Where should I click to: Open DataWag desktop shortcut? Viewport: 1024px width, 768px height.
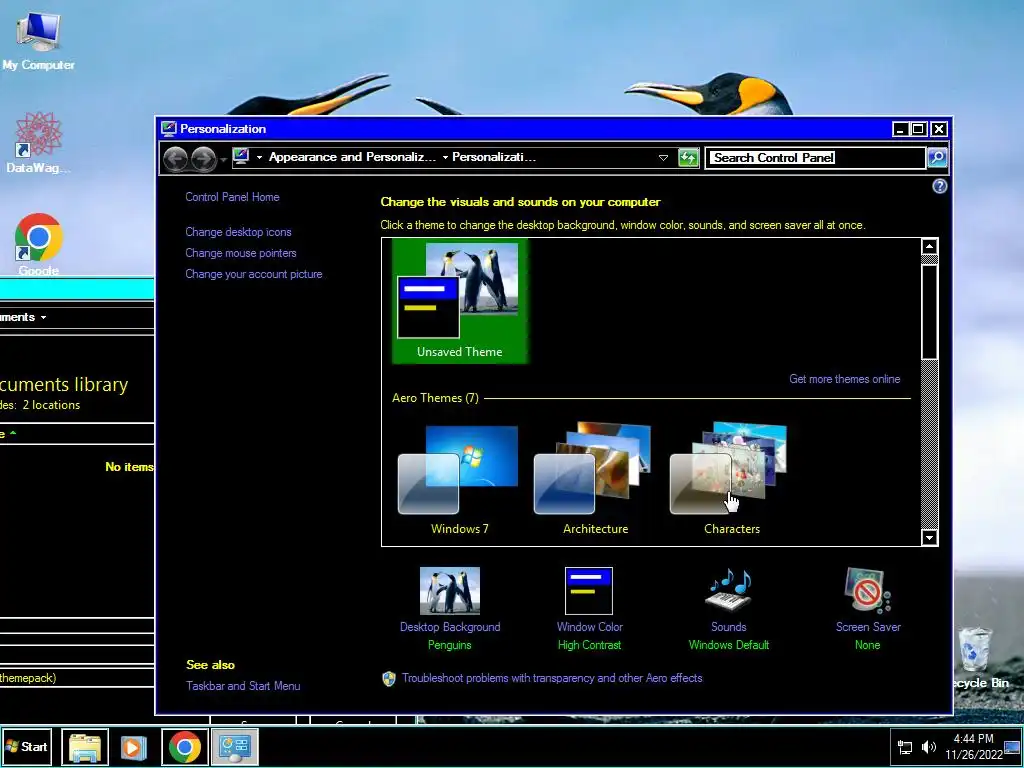(x=38, y=142)
